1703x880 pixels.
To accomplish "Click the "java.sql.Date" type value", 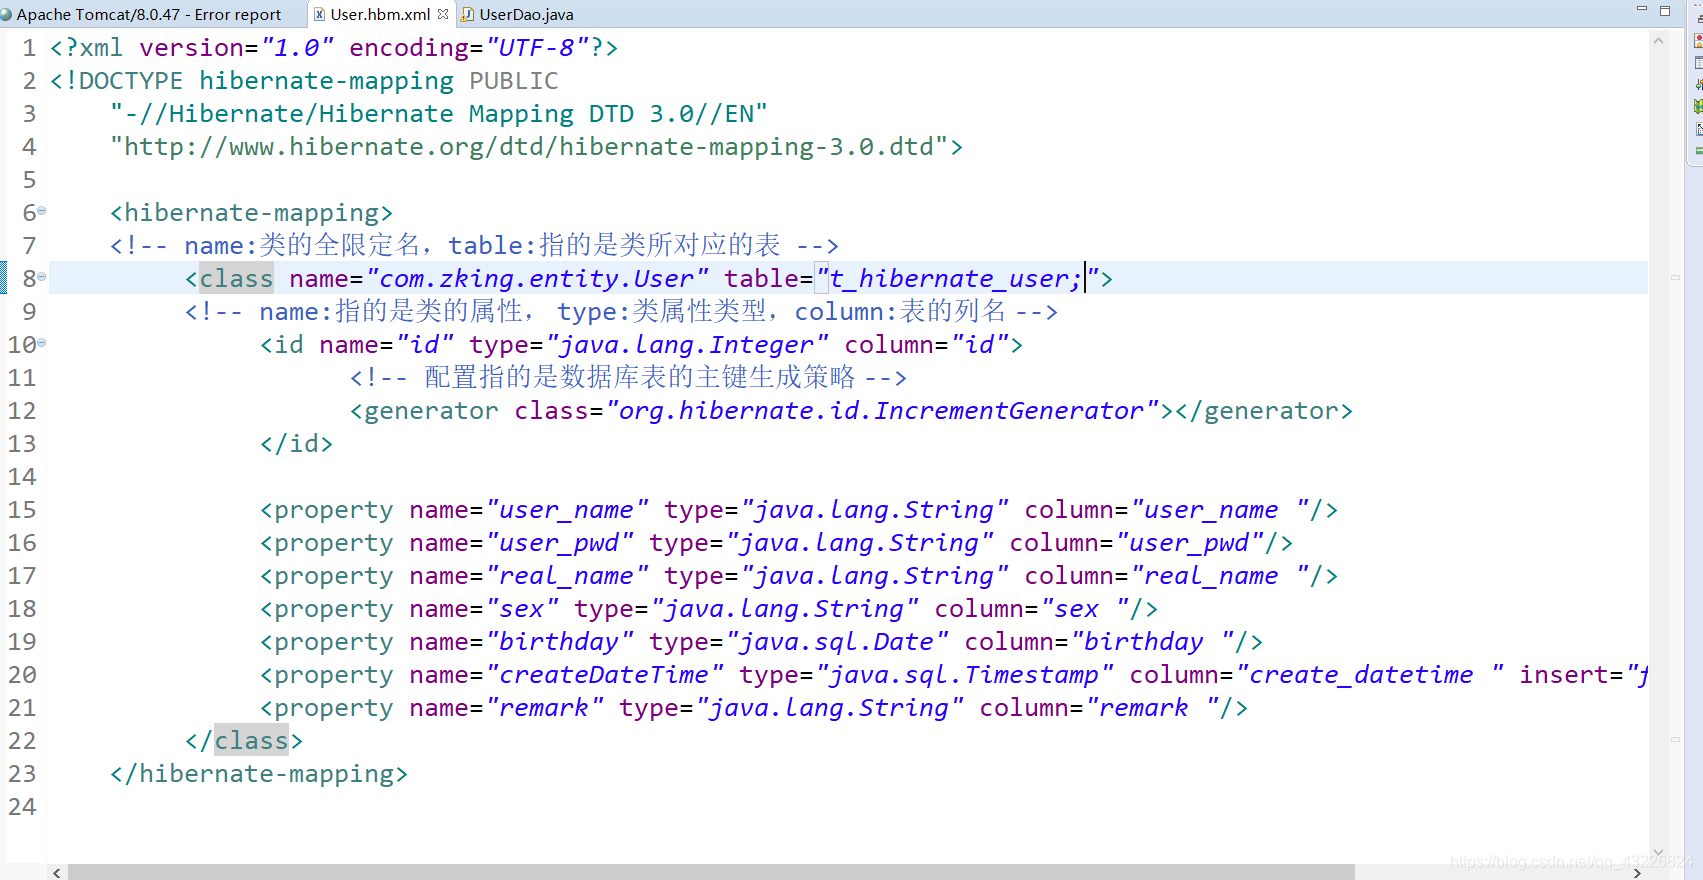I will coord(837,641).
